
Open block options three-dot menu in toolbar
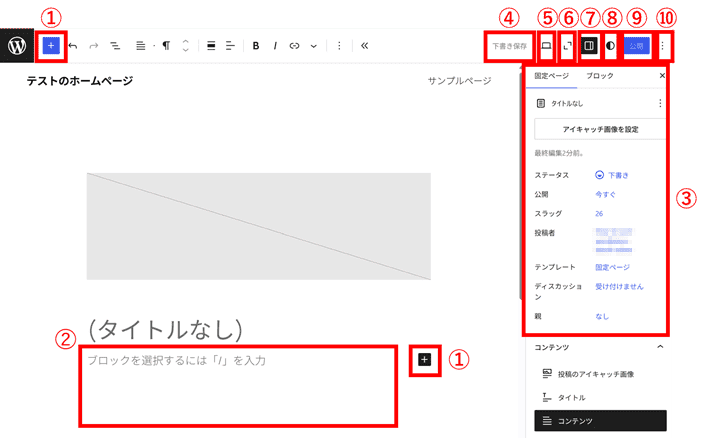(x=339, y=46)
